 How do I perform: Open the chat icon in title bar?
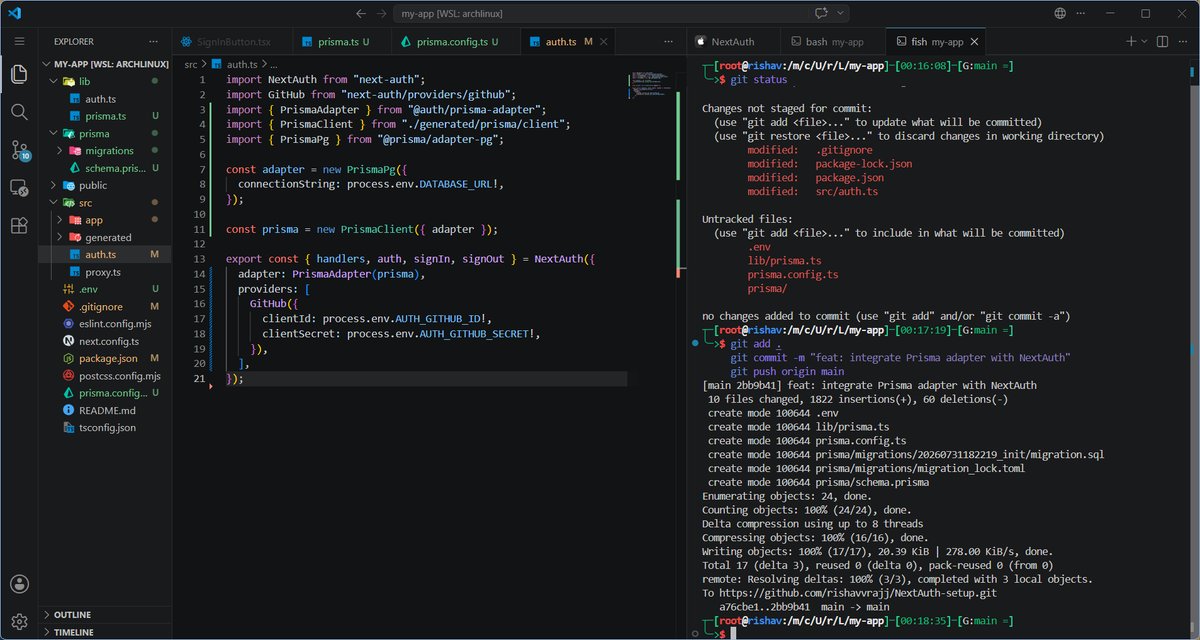[822, 14]
